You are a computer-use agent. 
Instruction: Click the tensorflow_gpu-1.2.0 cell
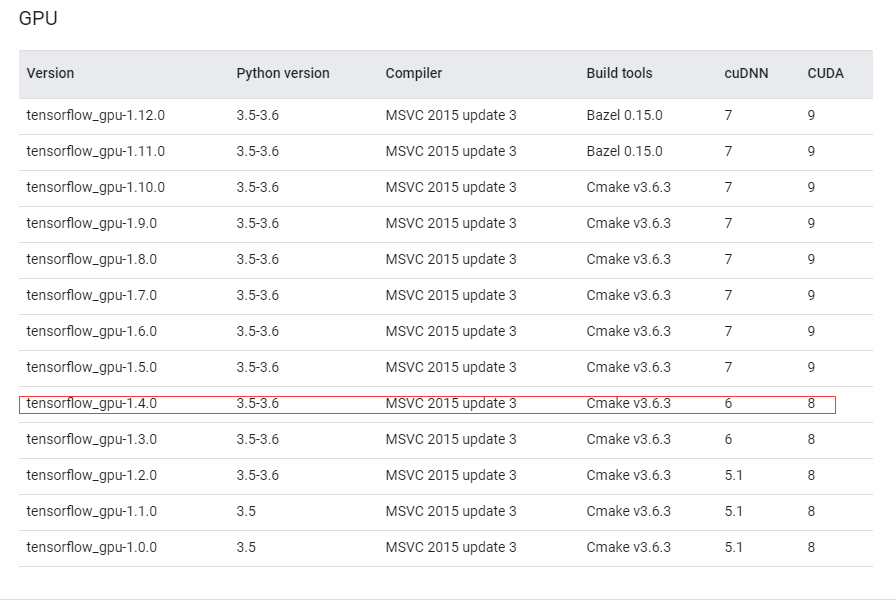(x=91, y=476)
